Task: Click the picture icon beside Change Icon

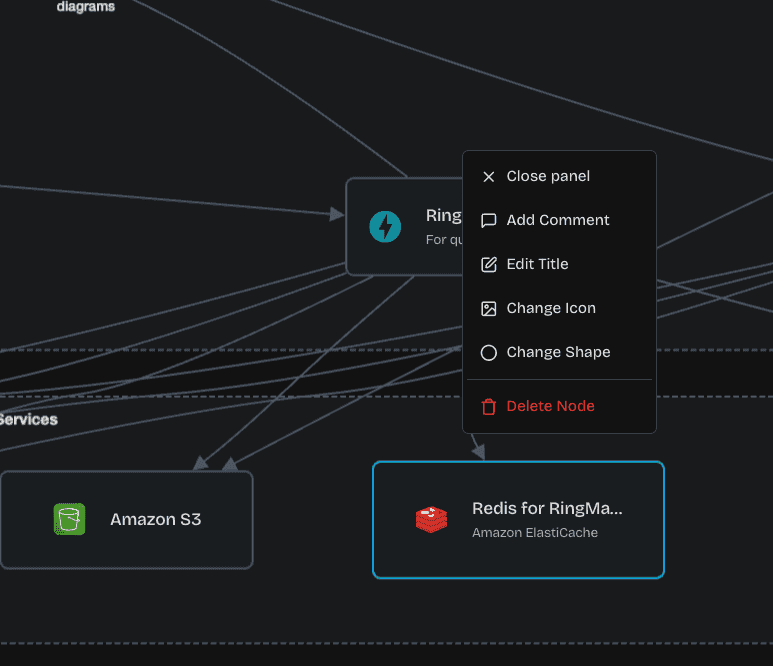Action: pos(489,309)
